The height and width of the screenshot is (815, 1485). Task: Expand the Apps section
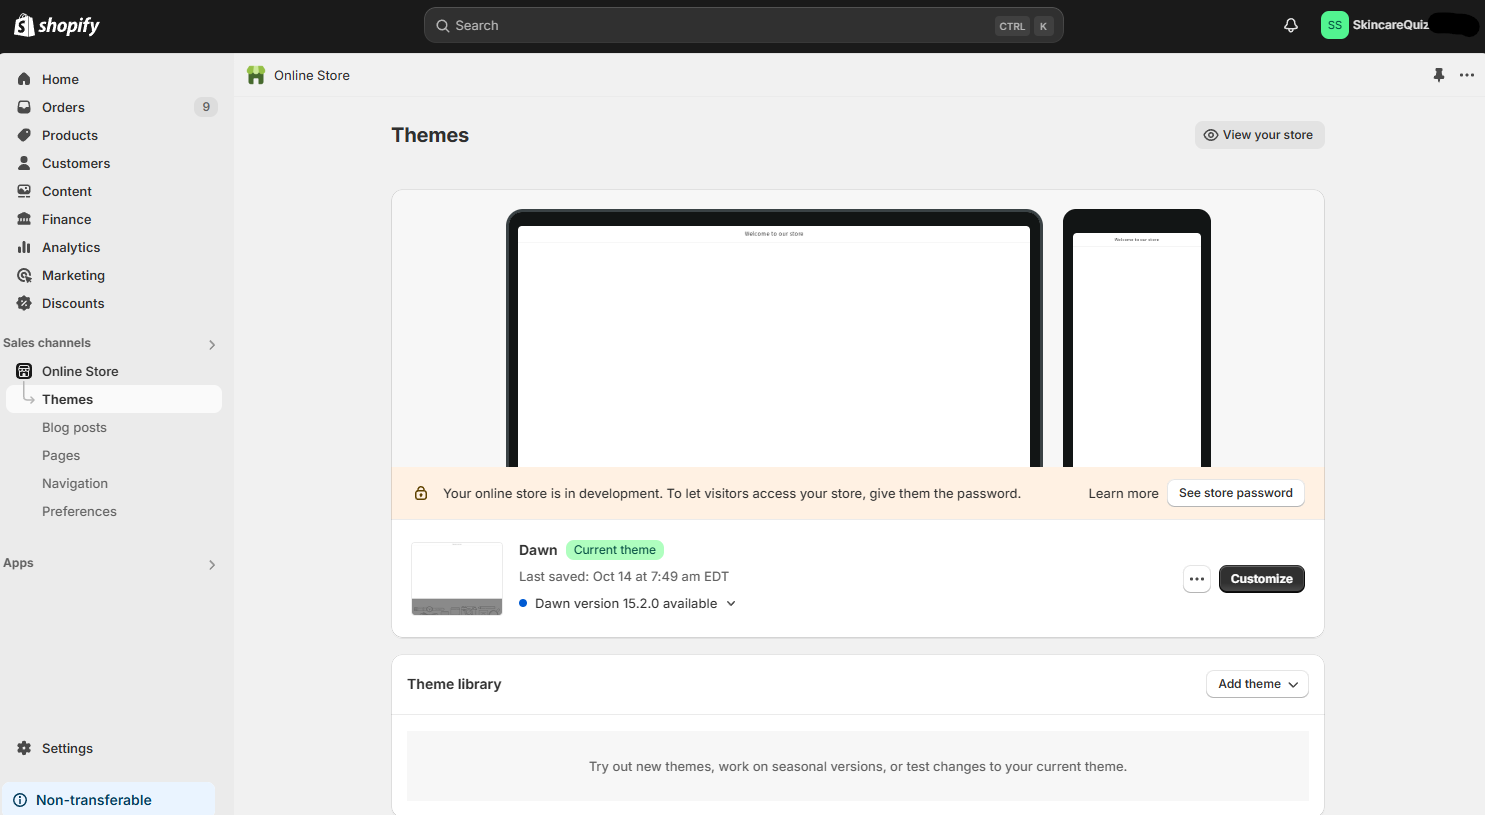[x=212, y=564]
